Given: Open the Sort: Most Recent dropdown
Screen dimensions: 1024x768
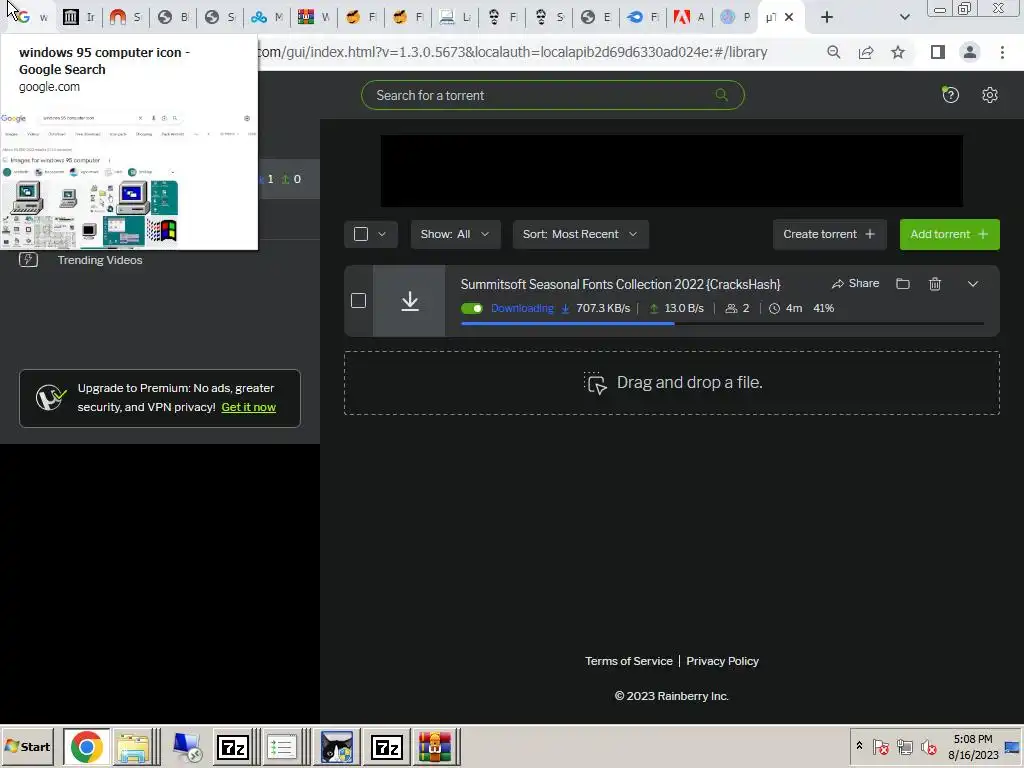Looking at the screenshot, I should [581, 234].
